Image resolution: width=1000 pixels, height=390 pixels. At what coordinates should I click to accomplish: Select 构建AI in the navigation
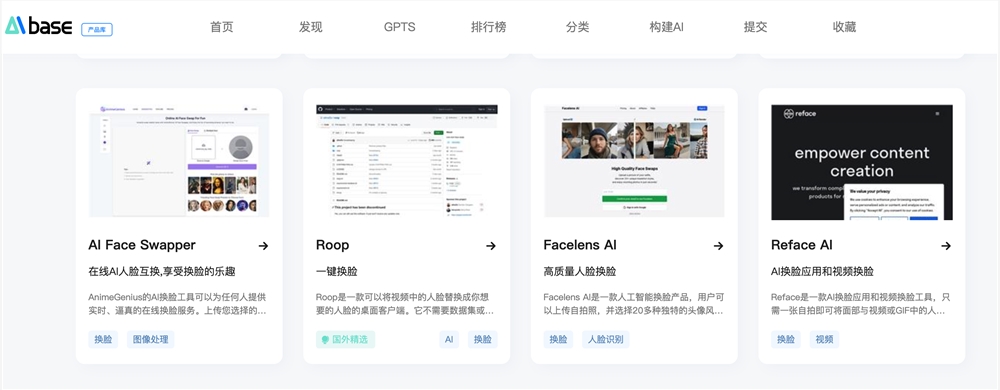pos(666,27)
